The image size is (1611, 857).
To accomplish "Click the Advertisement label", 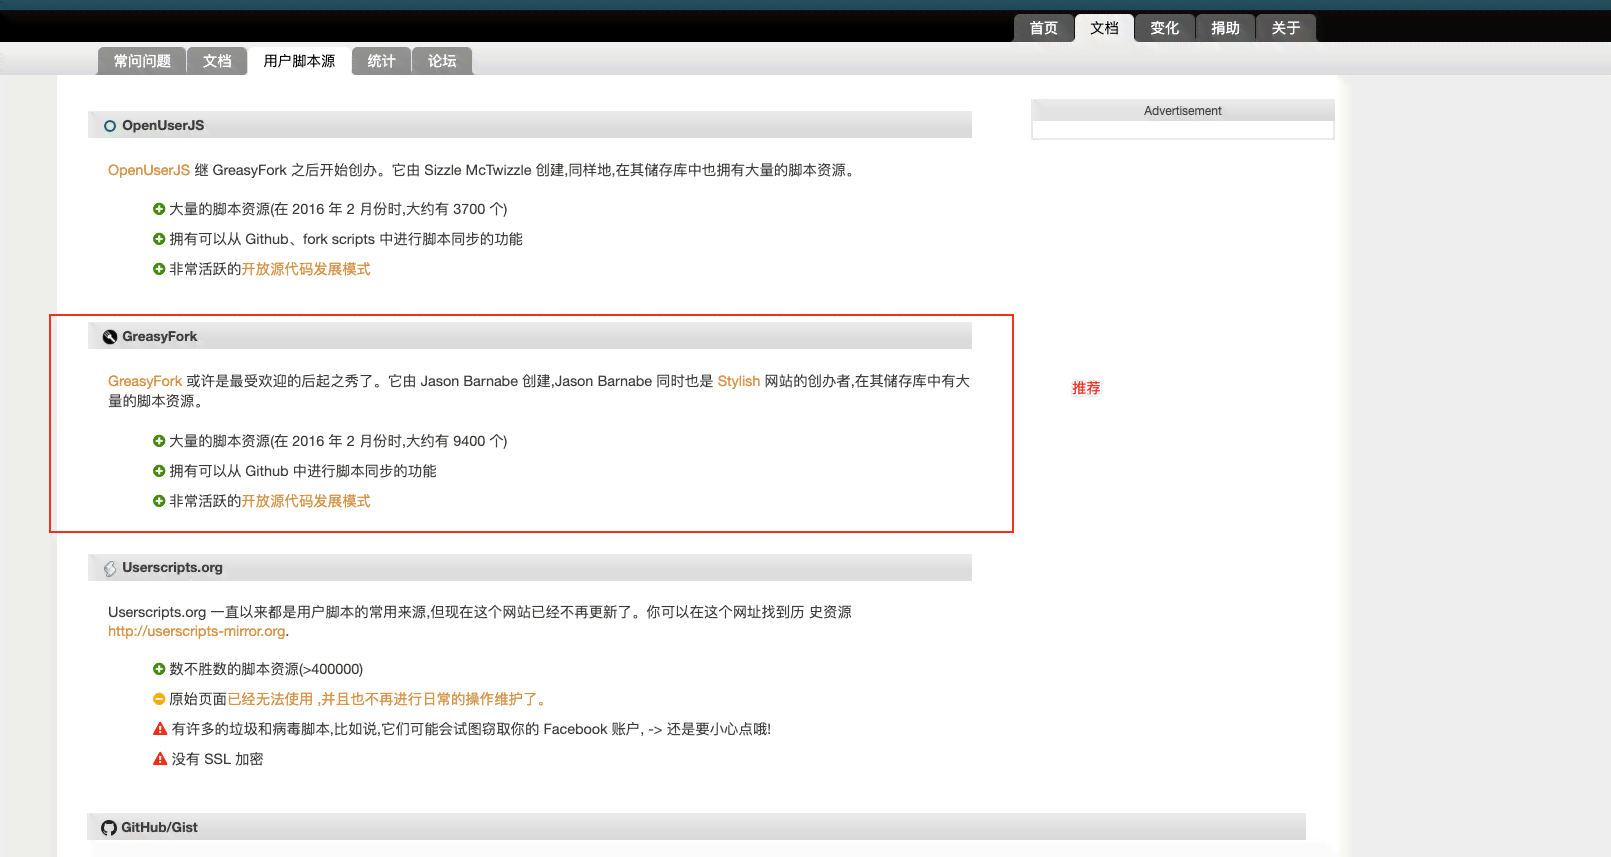I will (x=1183, y=111).
